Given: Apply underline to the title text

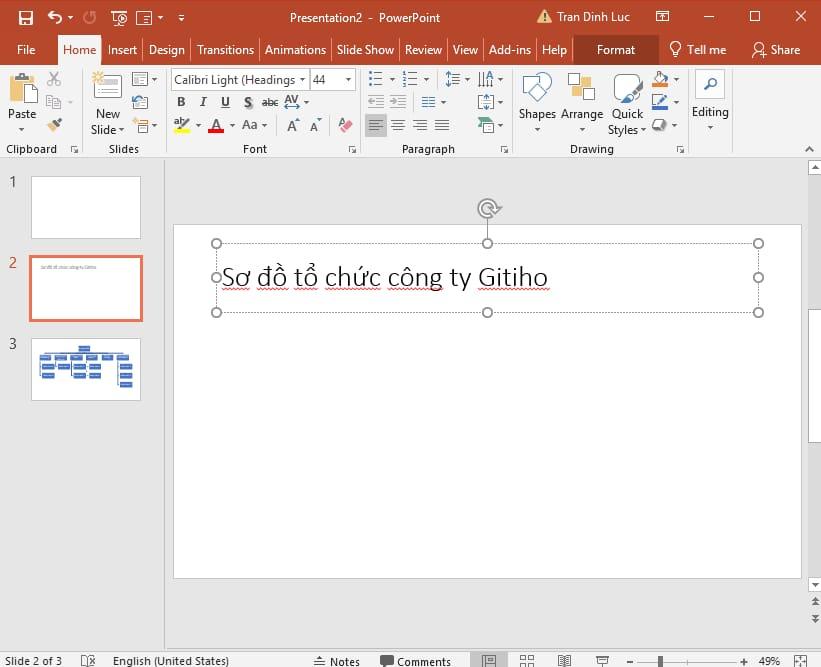Looking at the screenshot, I should (x=222, y=102).
